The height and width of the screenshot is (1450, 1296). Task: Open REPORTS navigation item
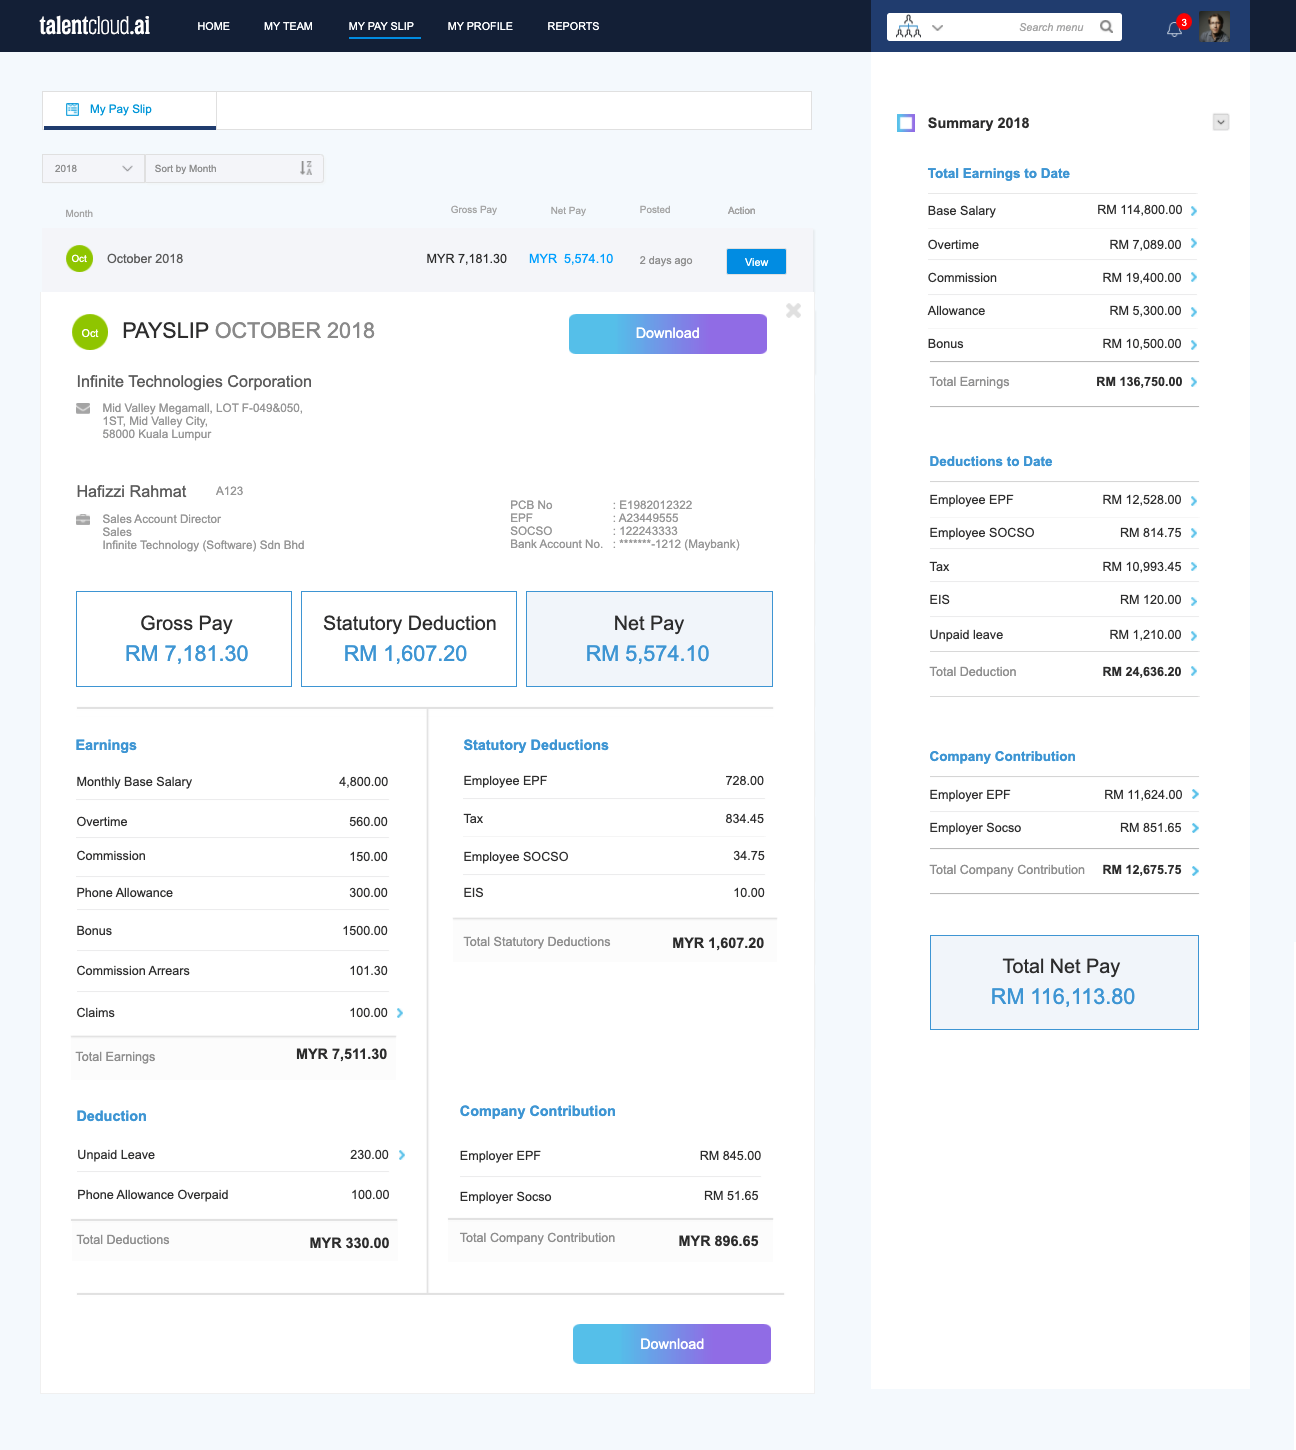coord(573,26)
